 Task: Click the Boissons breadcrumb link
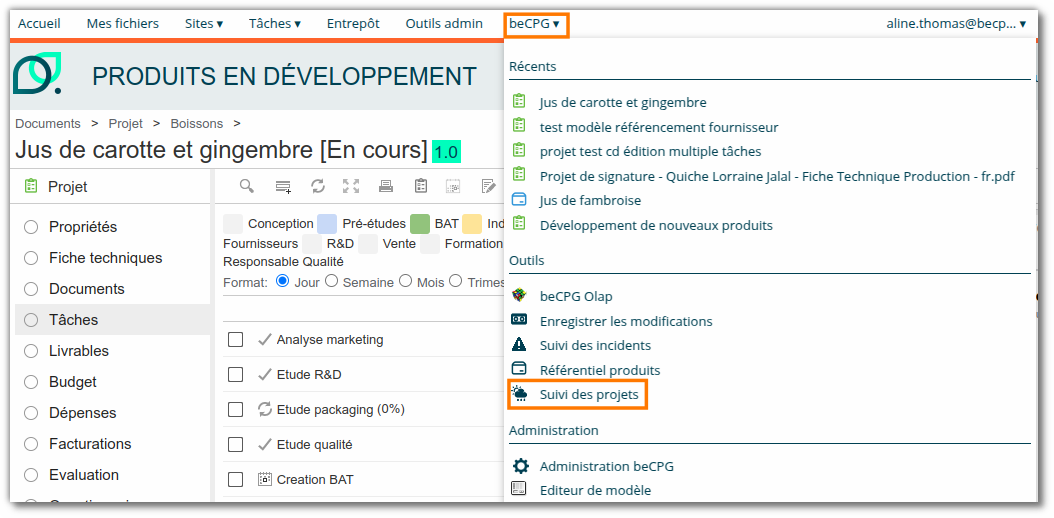pos(196,124)
